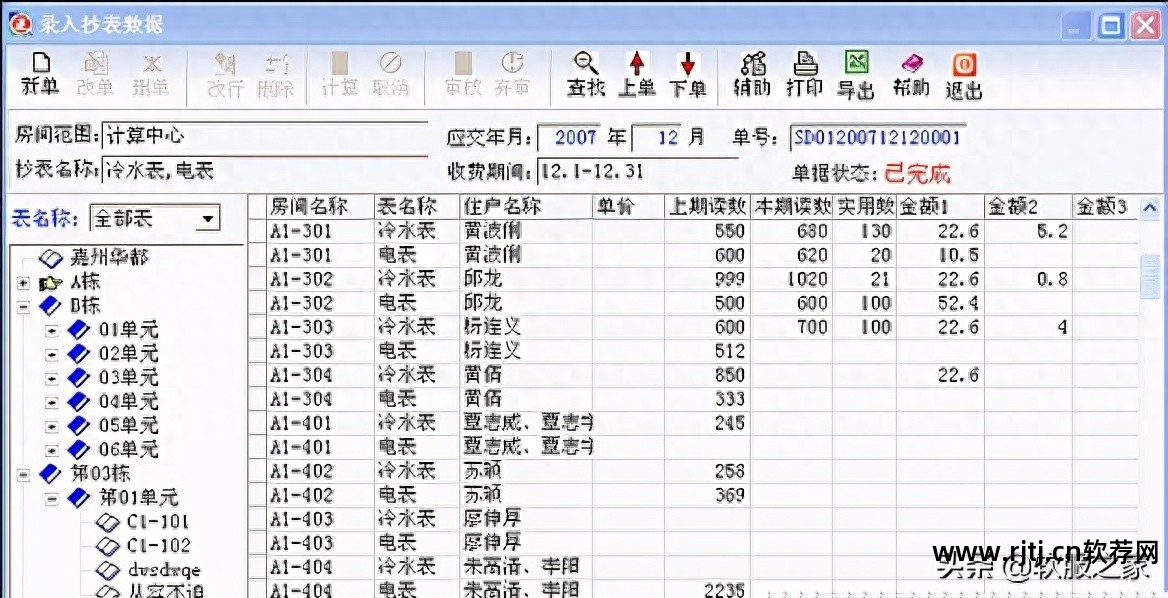The image size is (1168, 598).
Task: Click the 审核 audit icon
Action: [463, 63]
